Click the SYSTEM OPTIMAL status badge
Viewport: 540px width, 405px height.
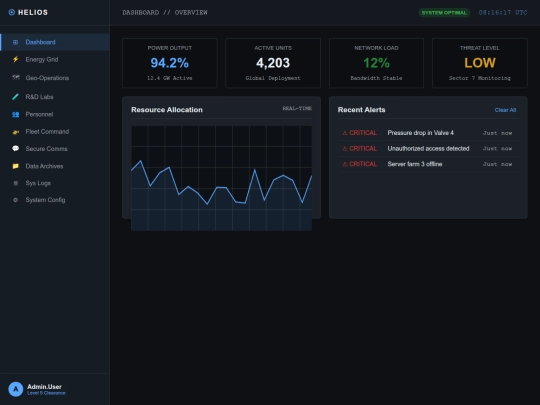[x=444, y=13]
